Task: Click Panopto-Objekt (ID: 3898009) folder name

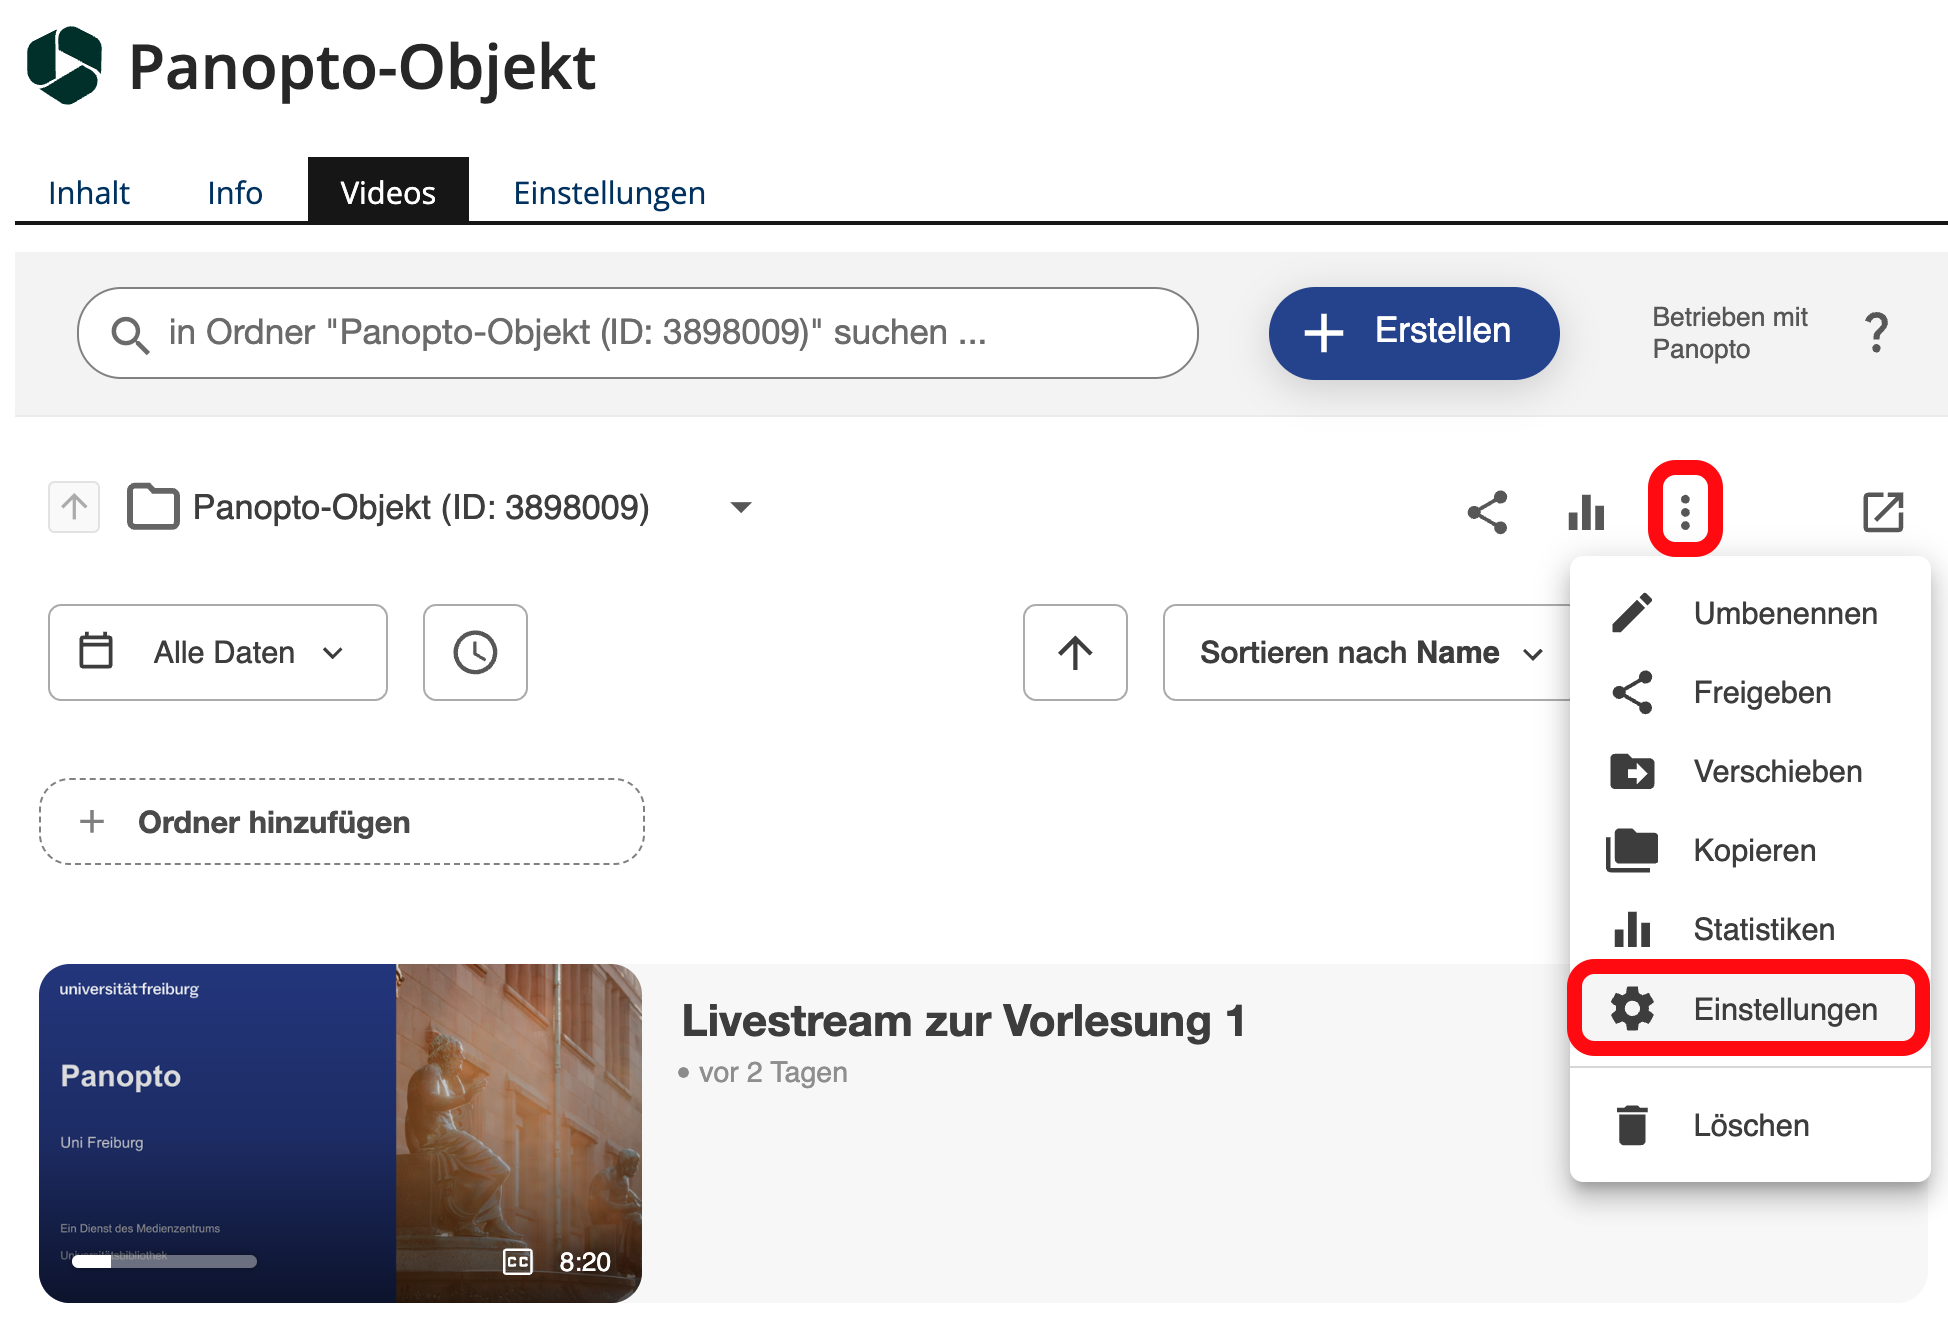Action: point(421,507)
